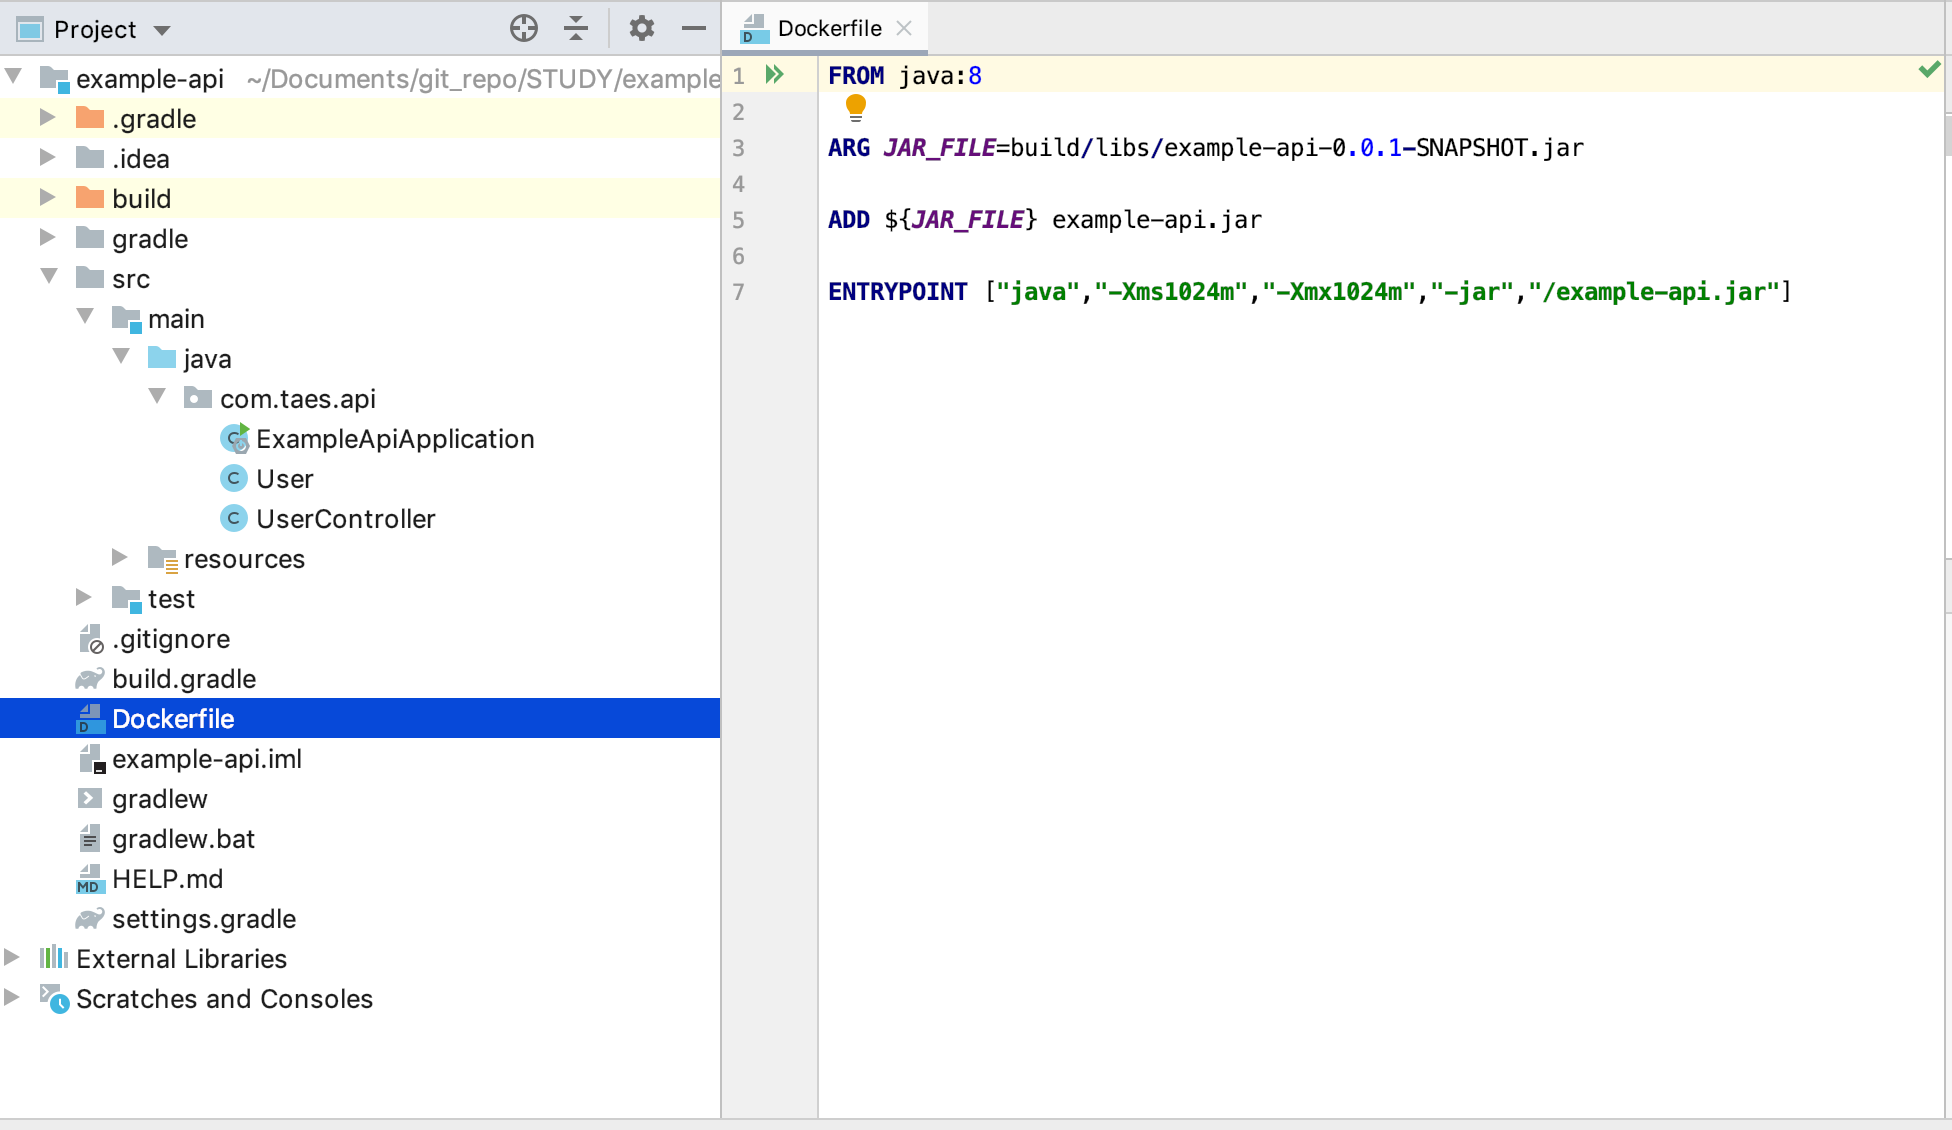
Task: Select the gradlew file
Action: 160,799
